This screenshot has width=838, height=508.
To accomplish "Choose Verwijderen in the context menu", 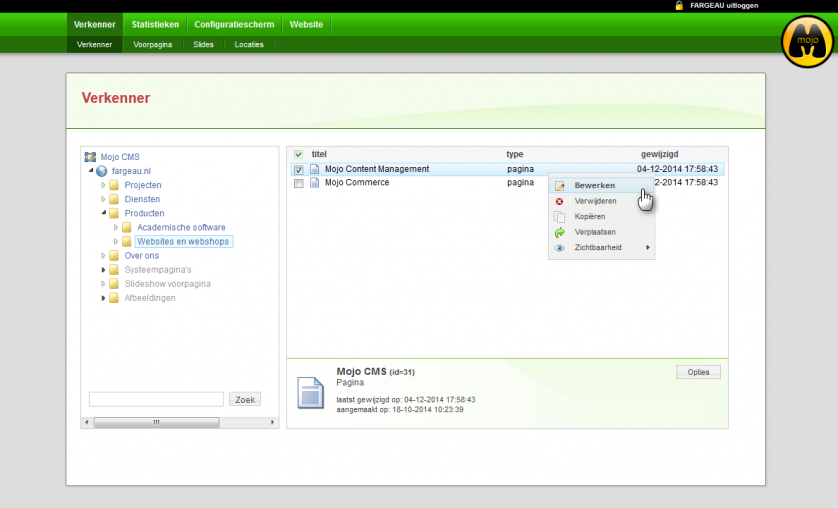I will [601, 201].
